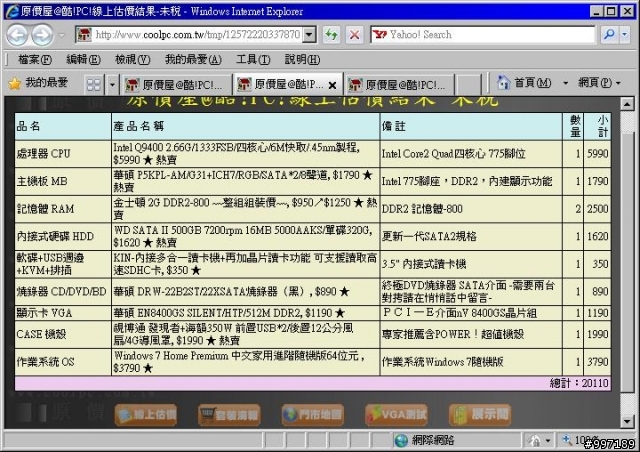Click the 燒錄器 CD/DVD/BD row label

(61, 292)
